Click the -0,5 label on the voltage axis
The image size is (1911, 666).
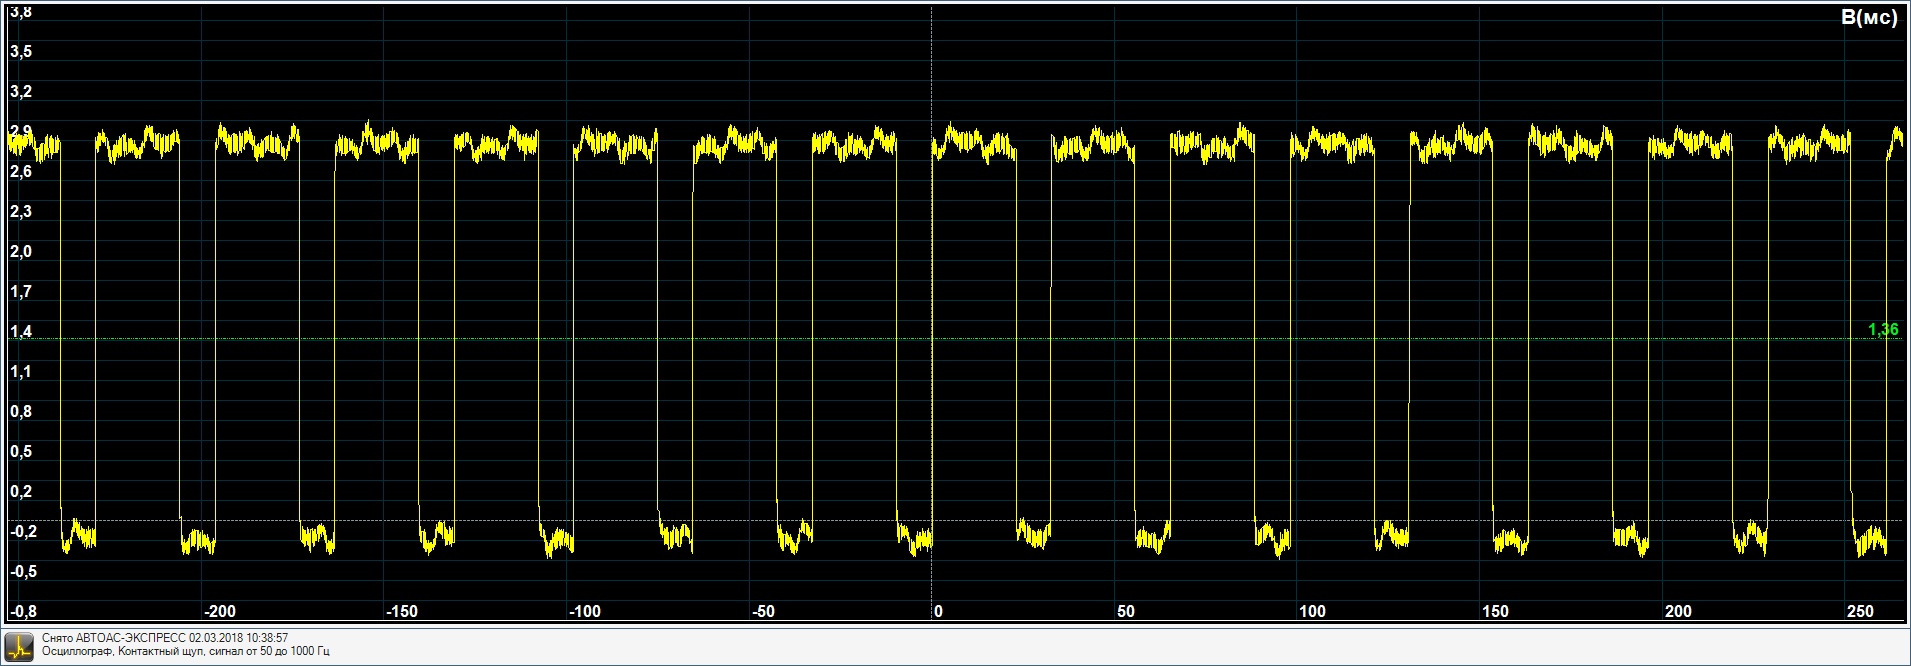pos(23,572)
